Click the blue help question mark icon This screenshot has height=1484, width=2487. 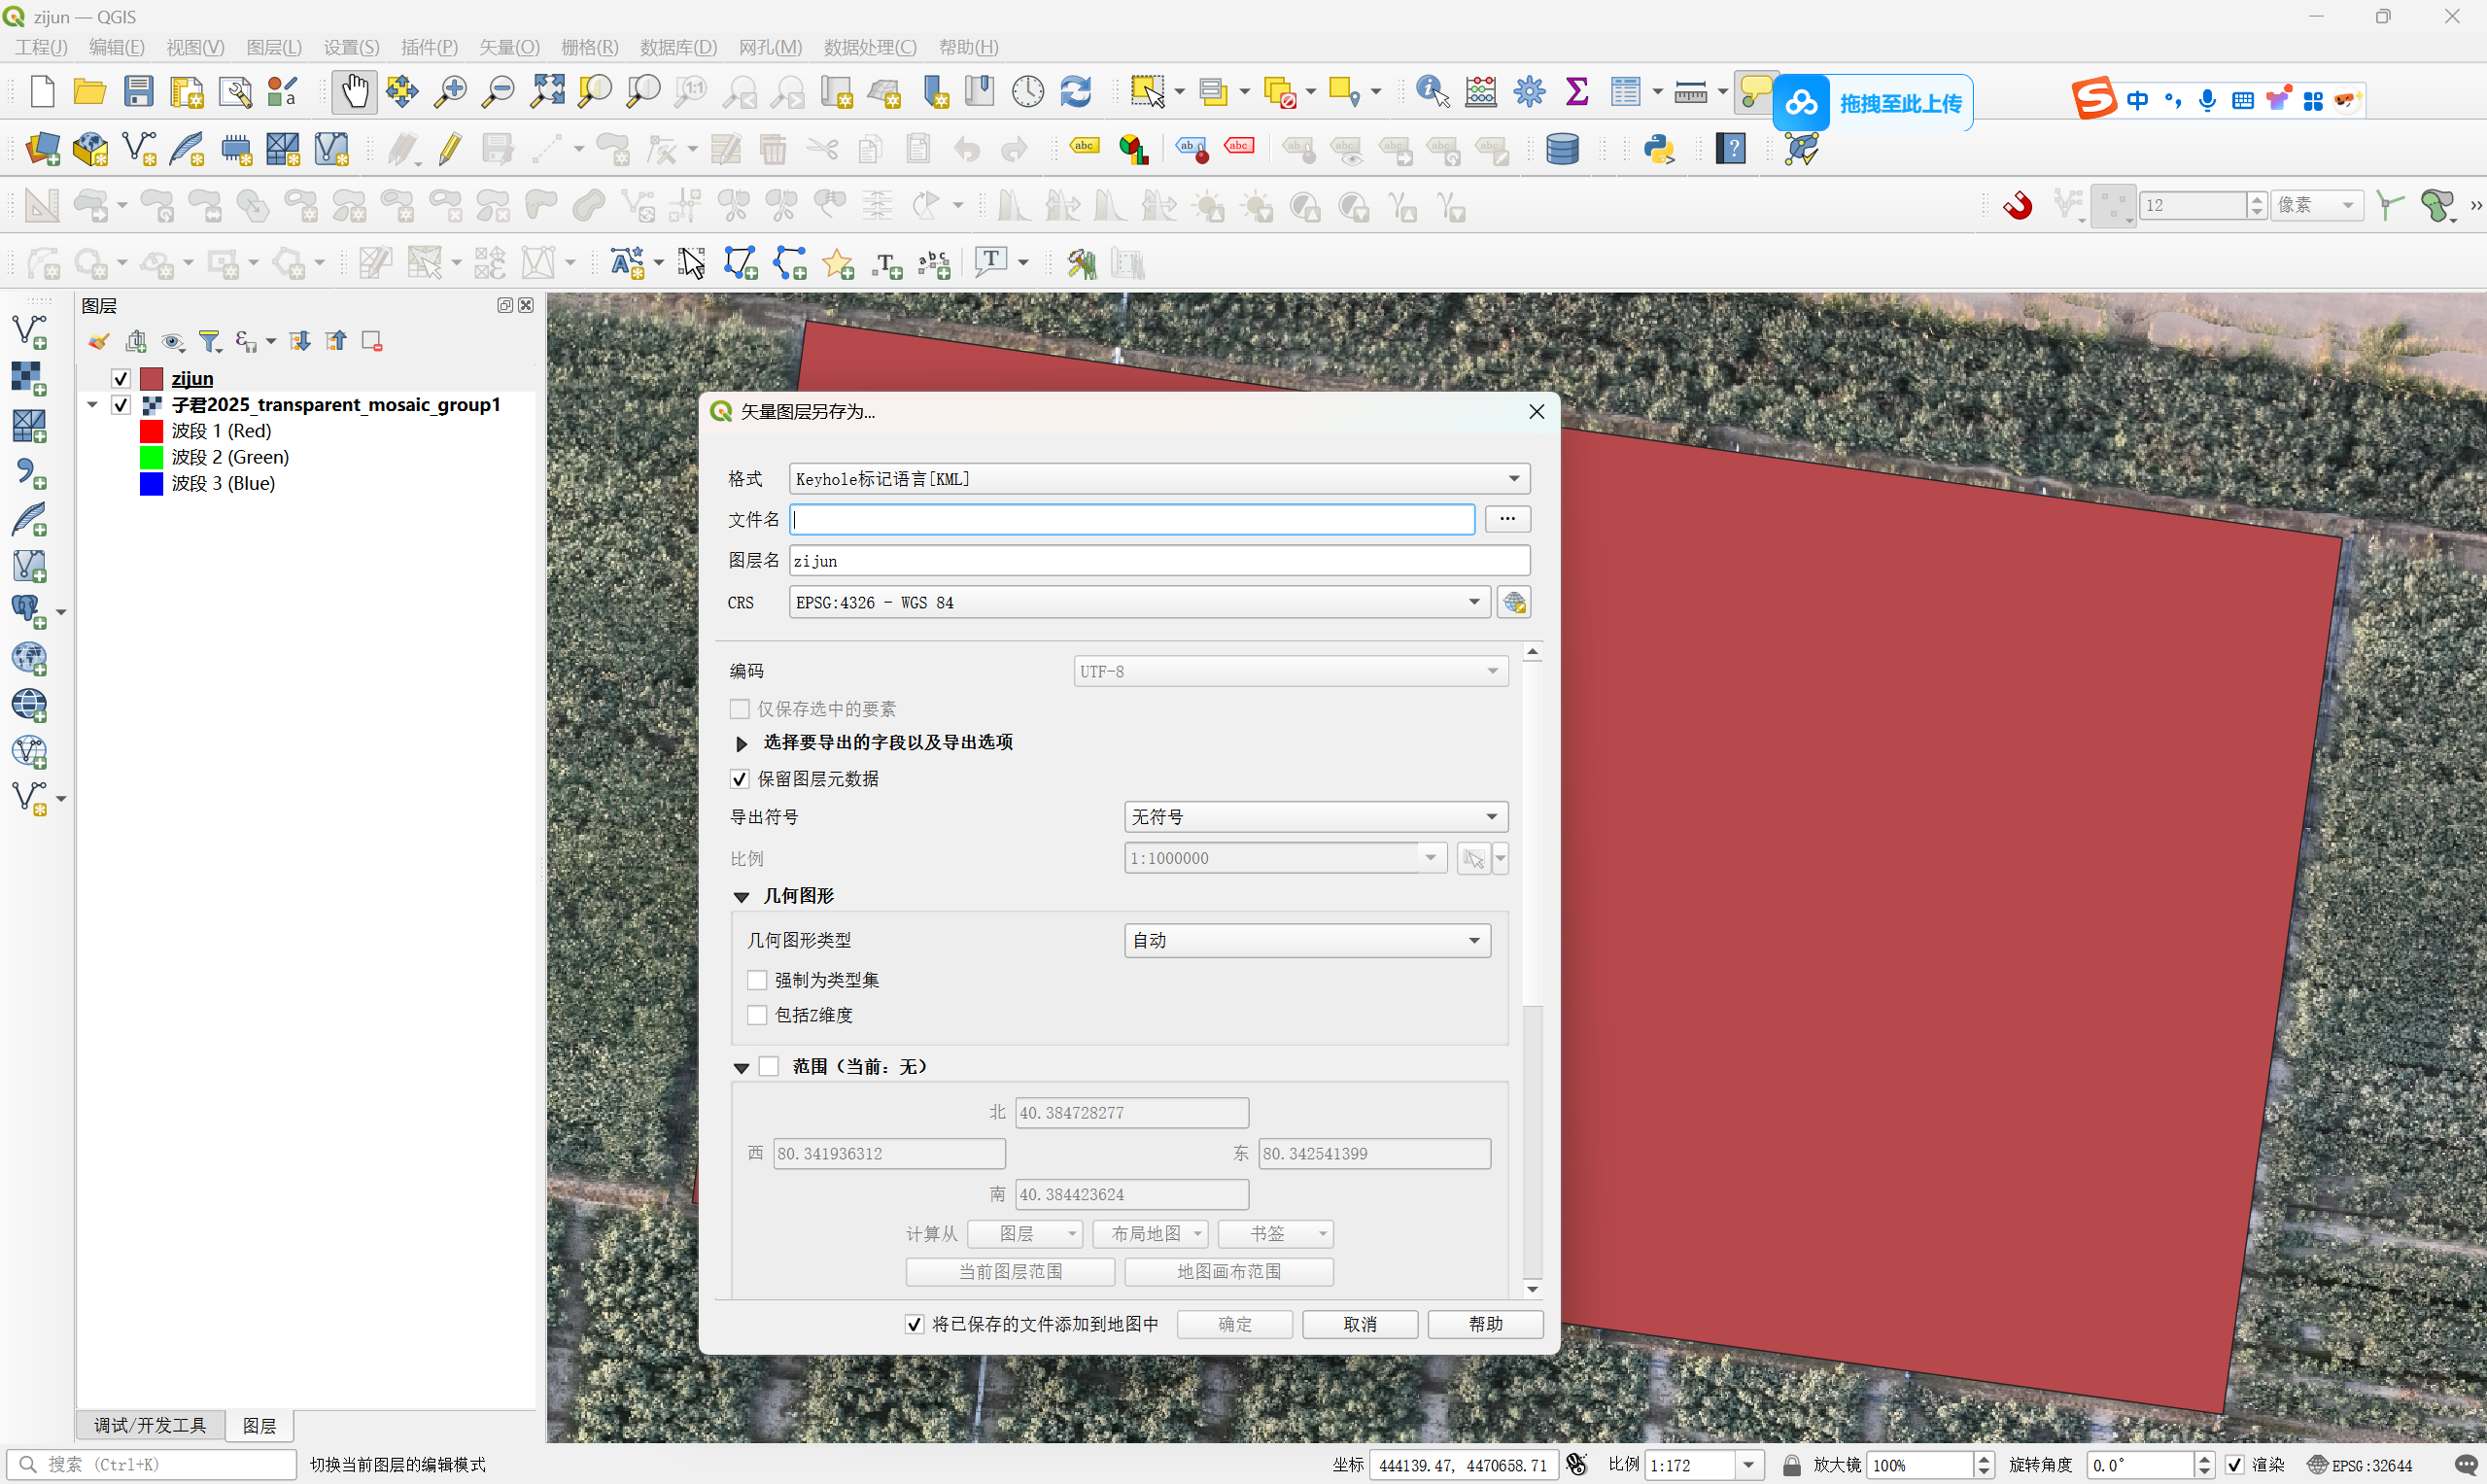(x=1731, y=150)
